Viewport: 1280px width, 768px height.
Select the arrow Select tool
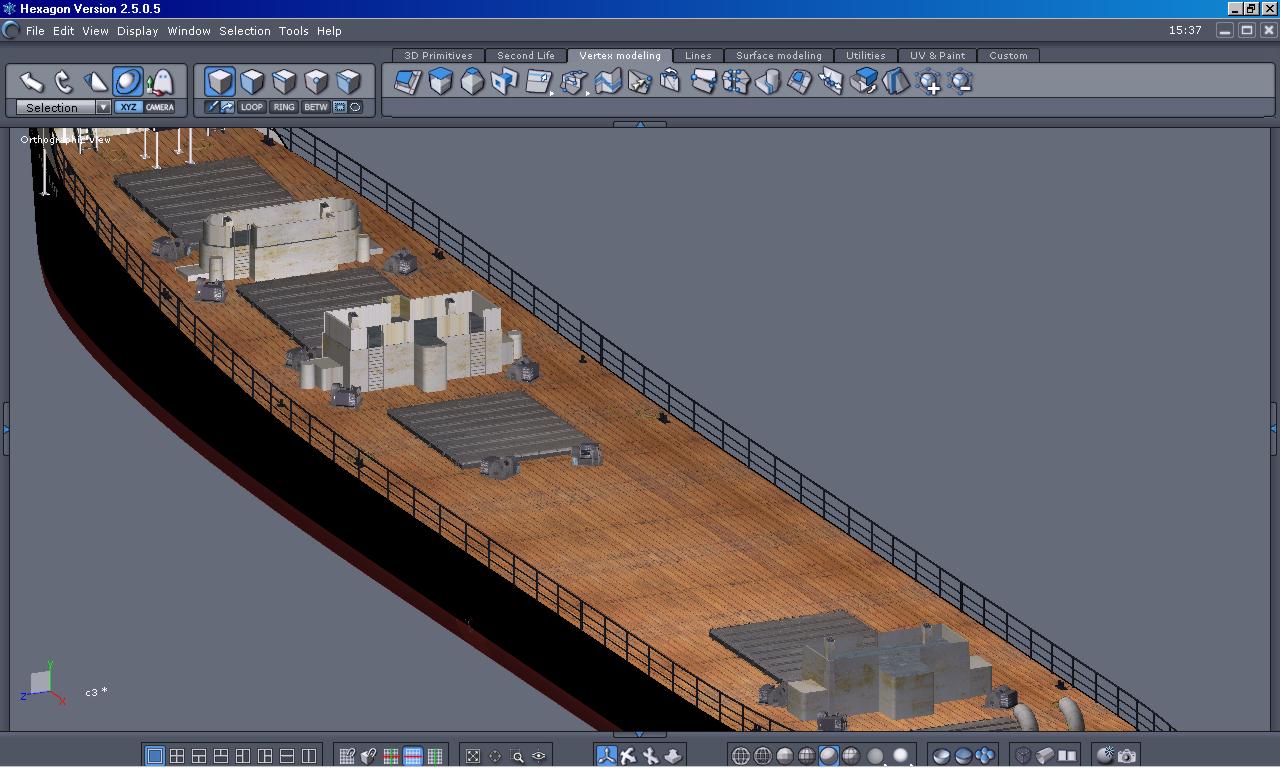pos(32,81)
